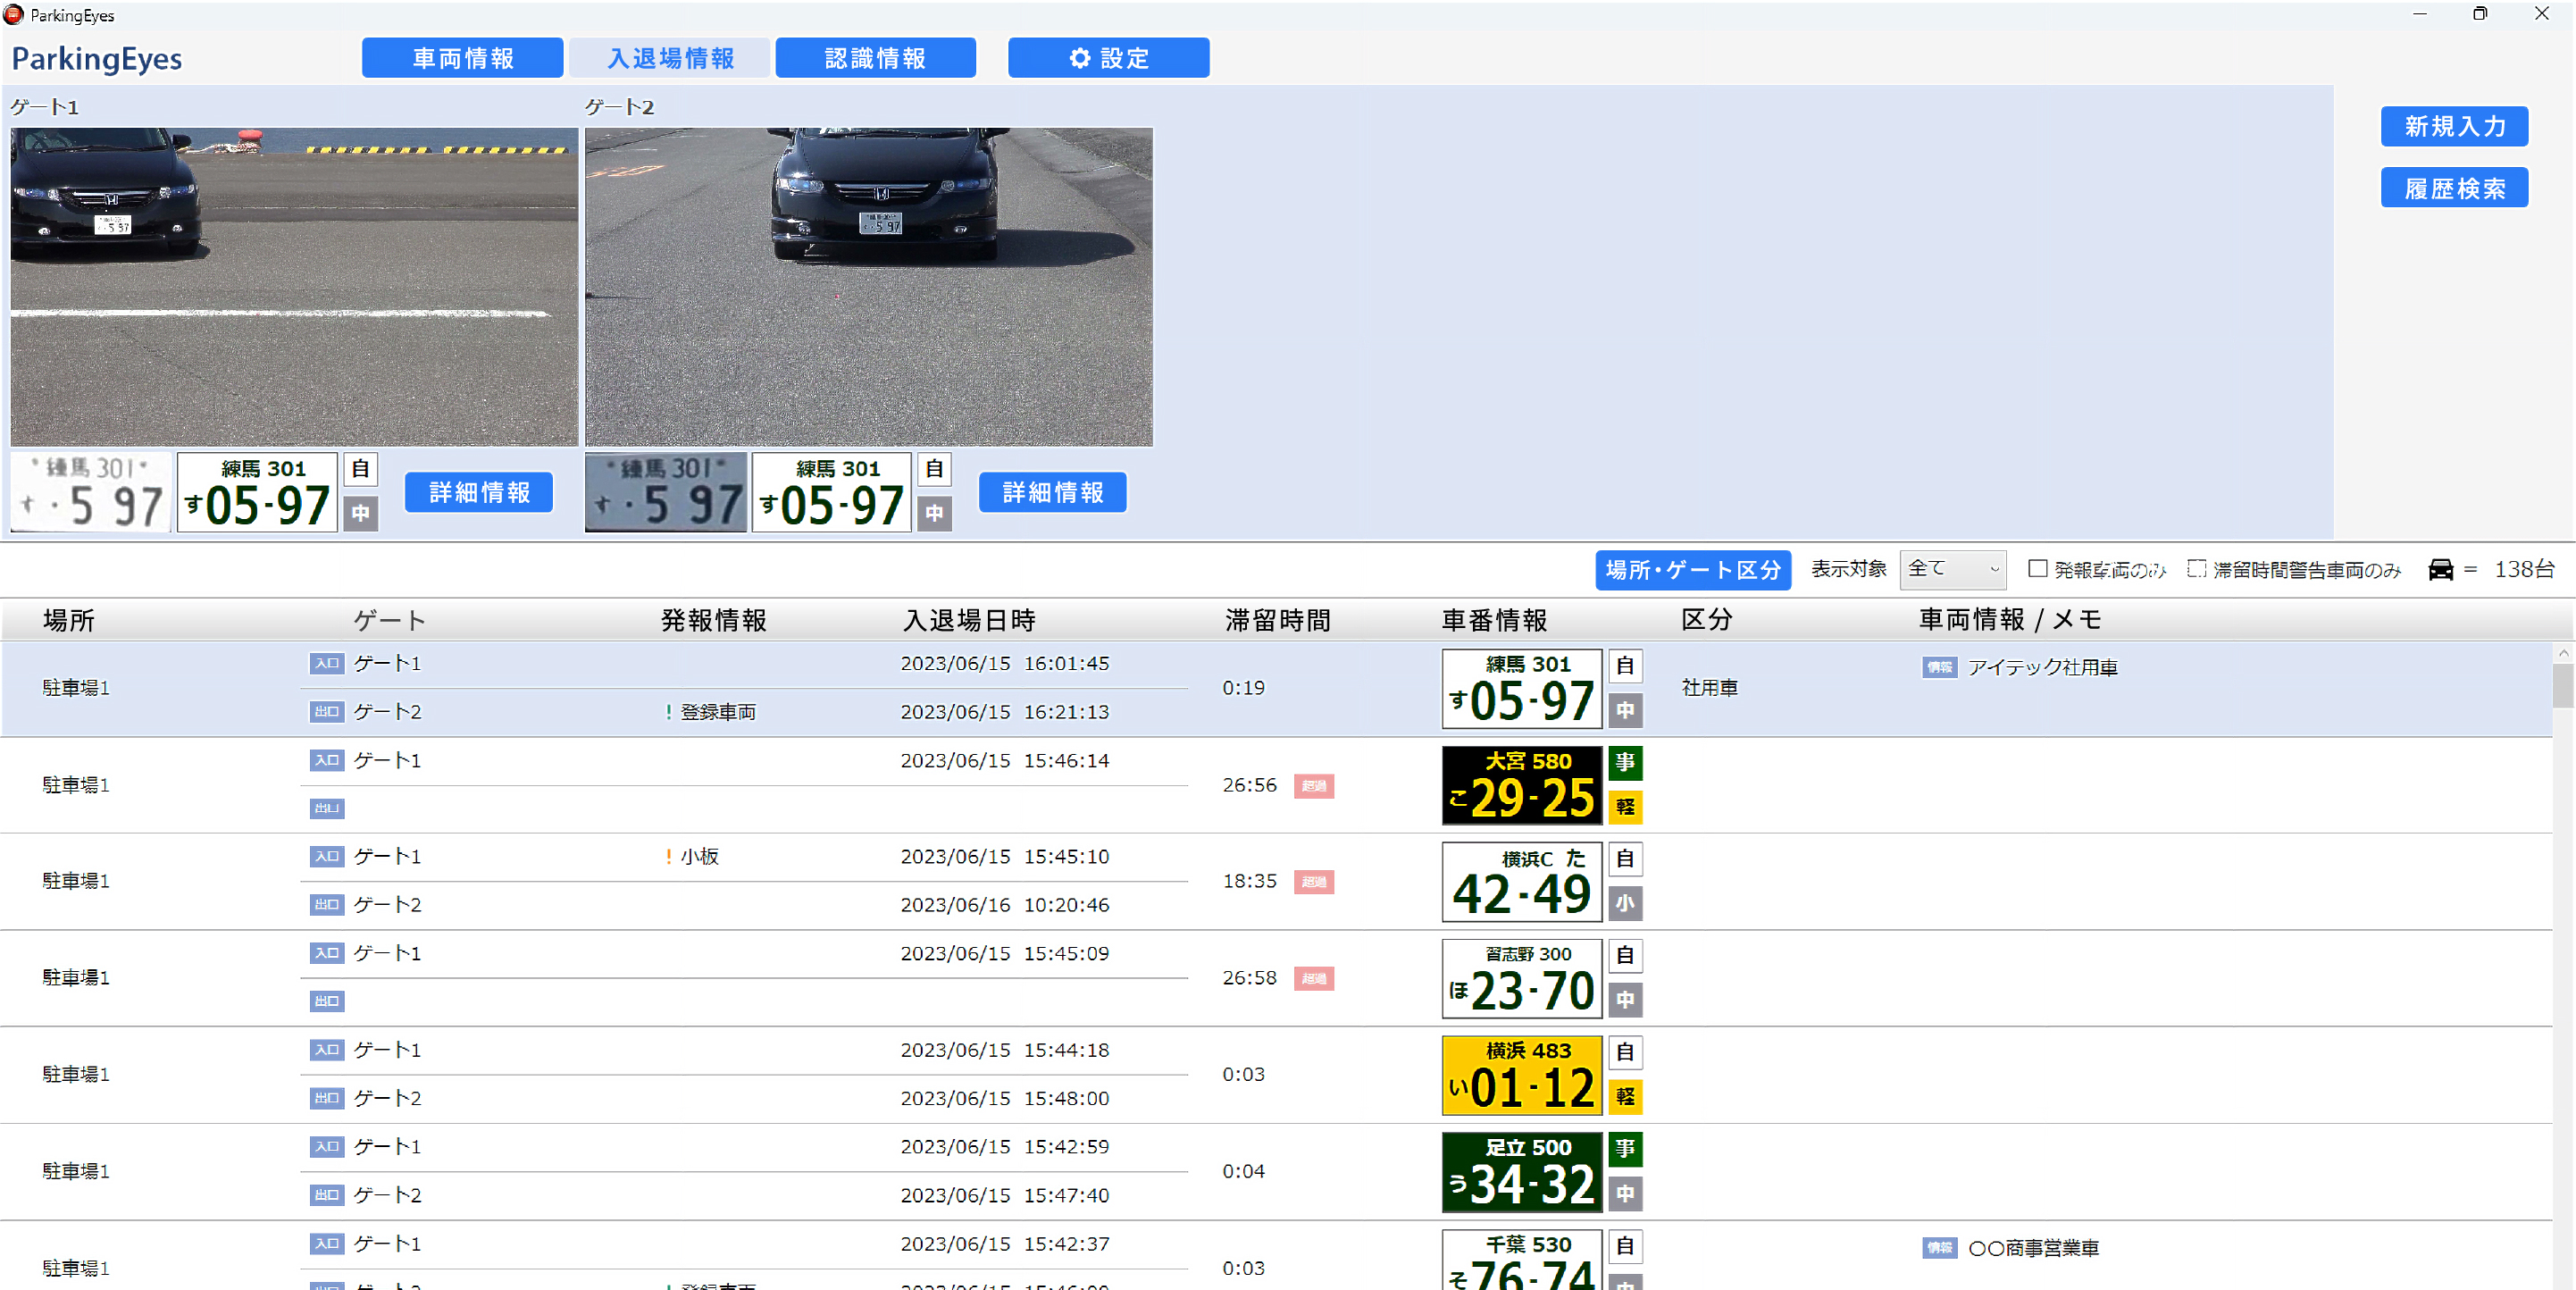Click the 0:19 stay duration
Image resolution: width=2576 pixels, height=1290 pixels.
click(1244, 688)
